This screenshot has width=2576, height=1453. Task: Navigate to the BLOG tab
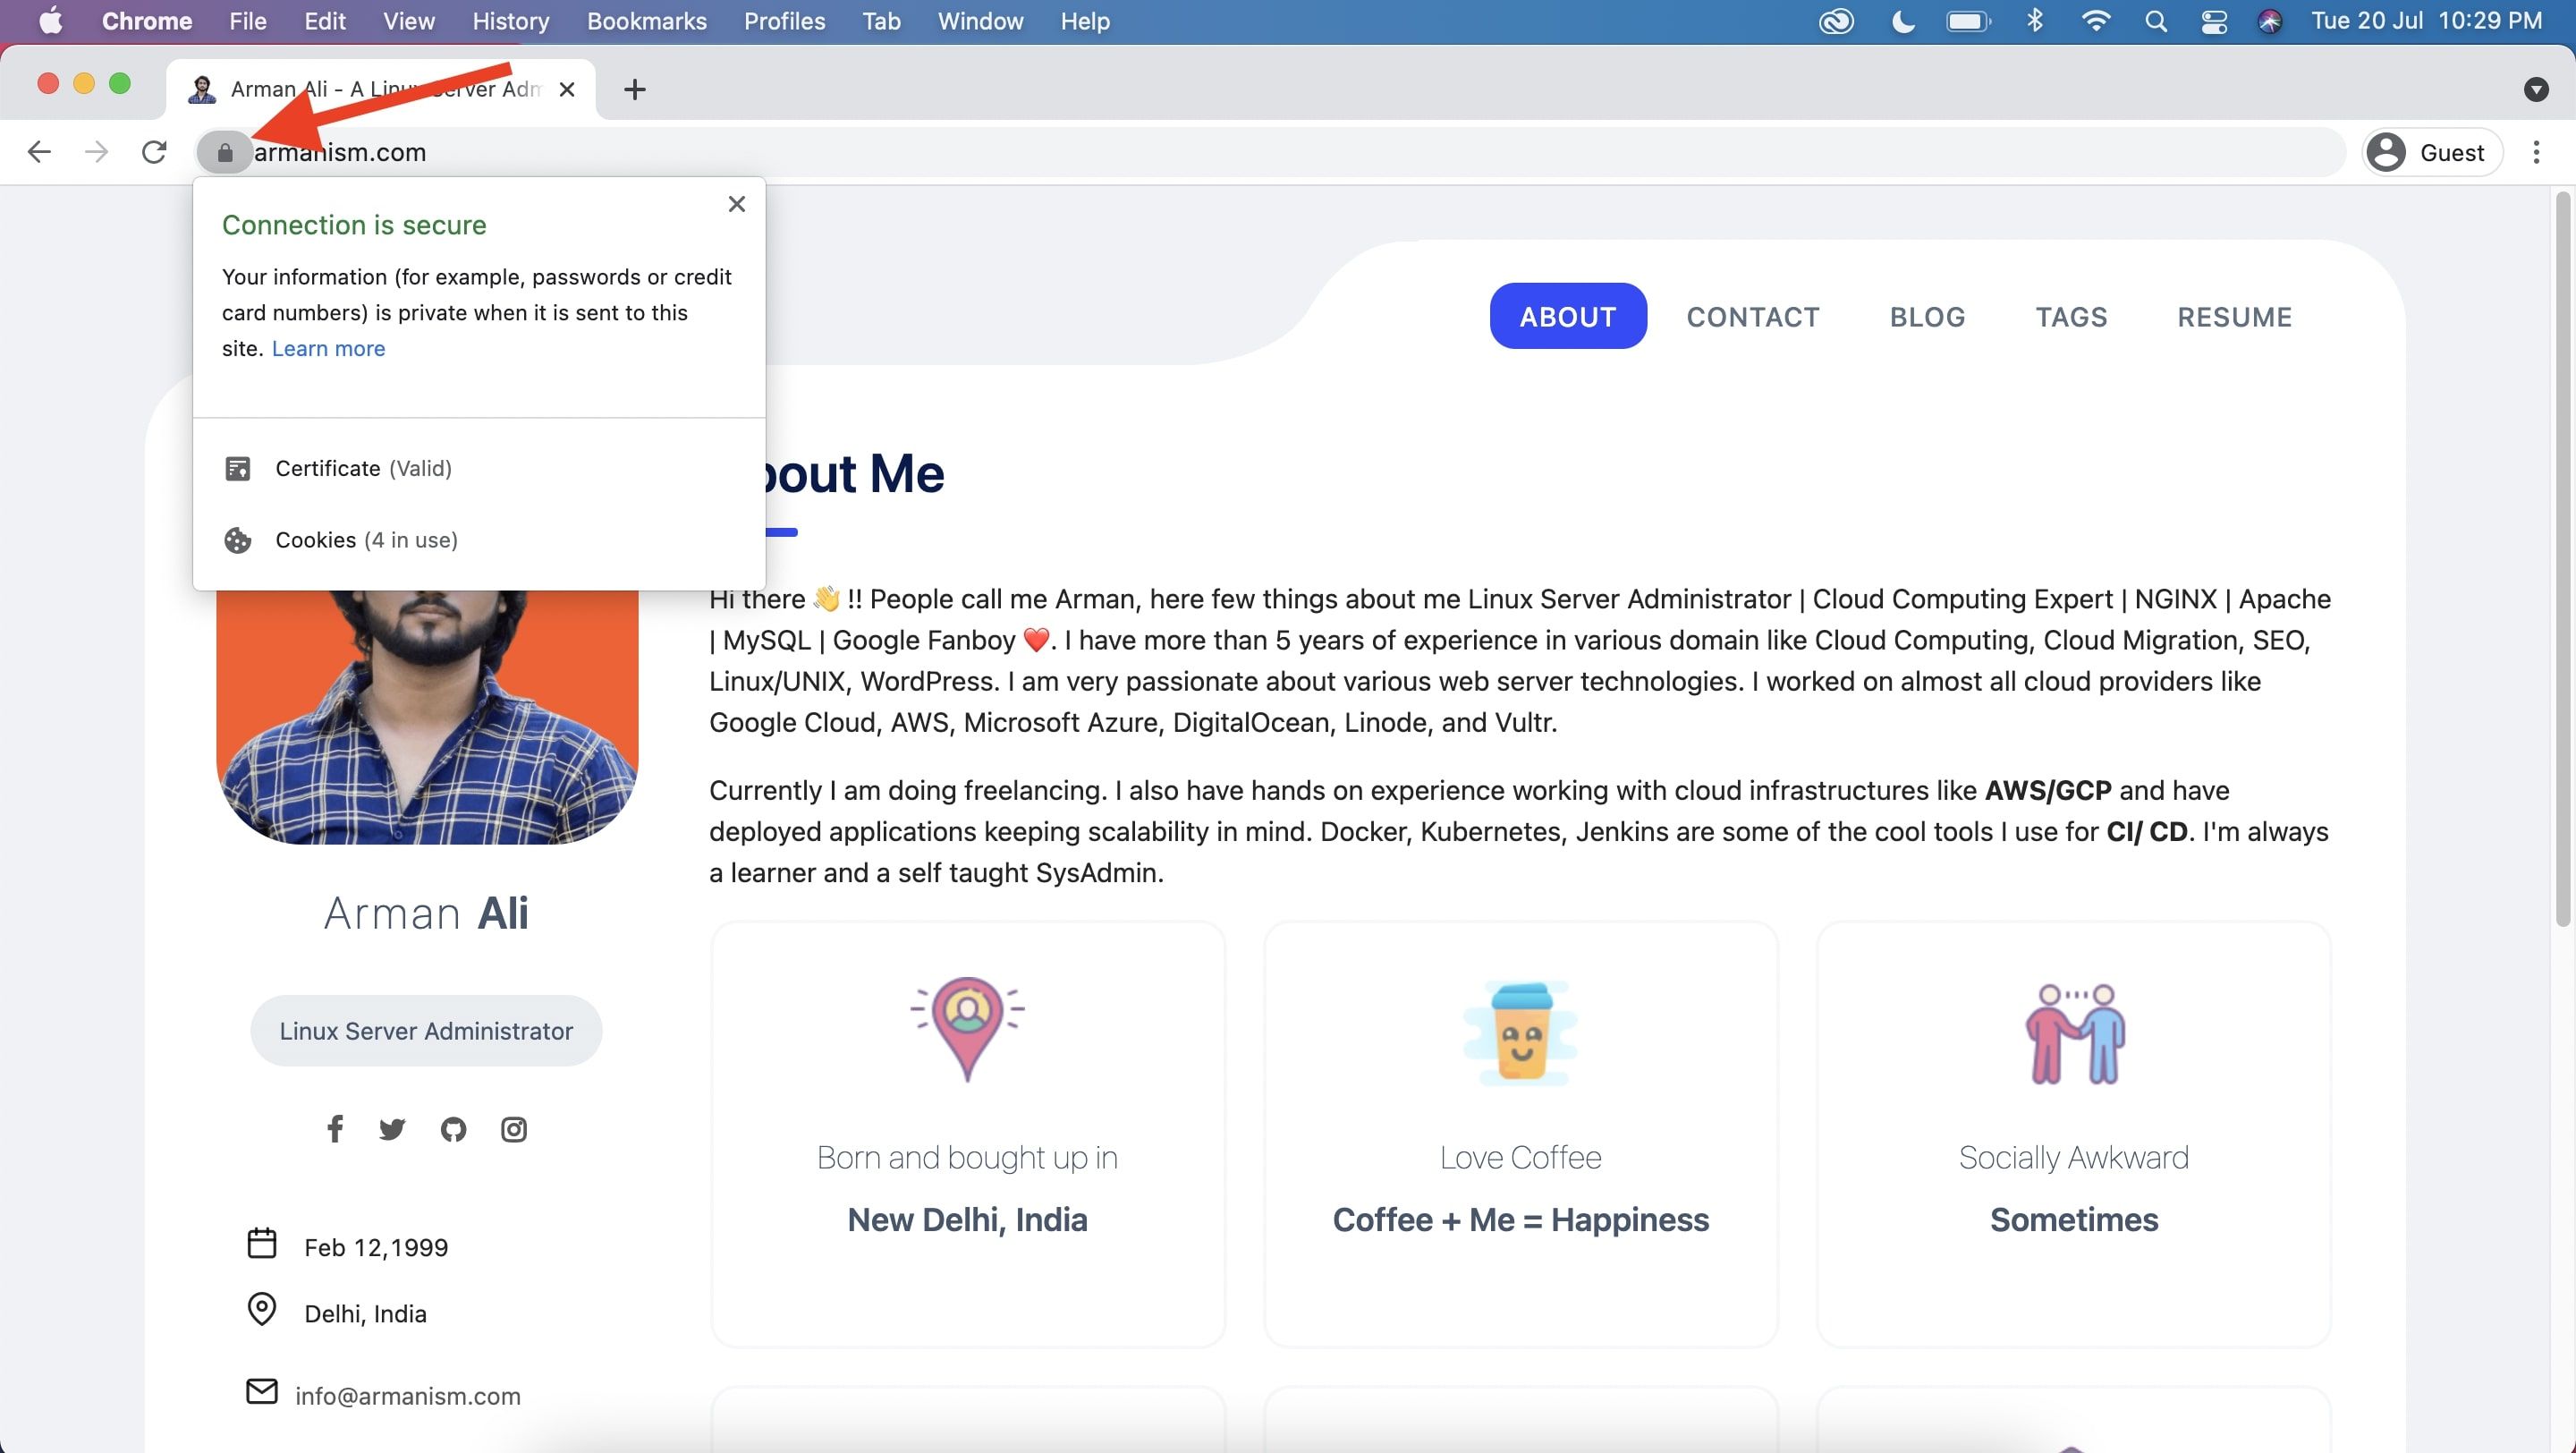1927,317
